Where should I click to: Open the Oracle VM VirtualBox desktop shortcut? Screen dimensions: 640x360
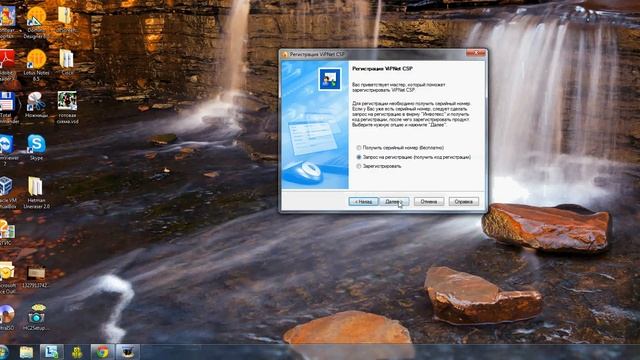click(7, 193)
